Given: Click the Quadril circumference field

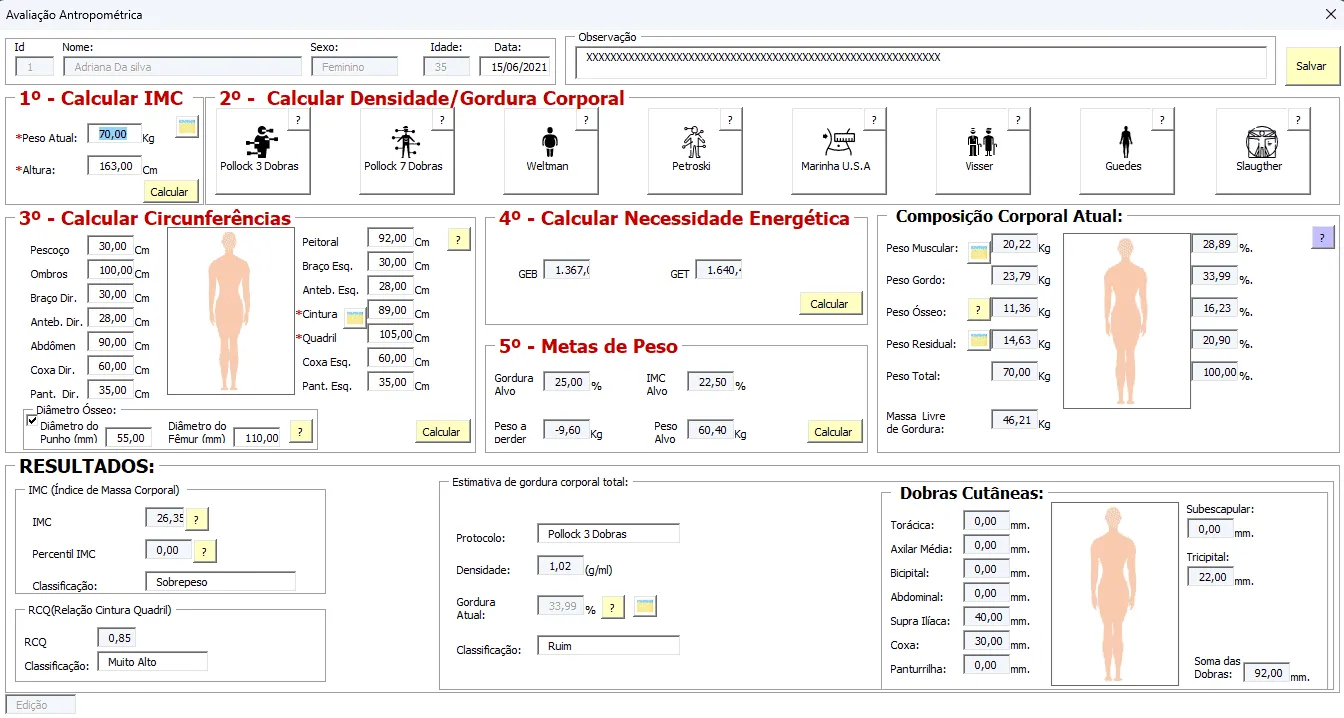Looking at the screenshot, I should (390, 334).
